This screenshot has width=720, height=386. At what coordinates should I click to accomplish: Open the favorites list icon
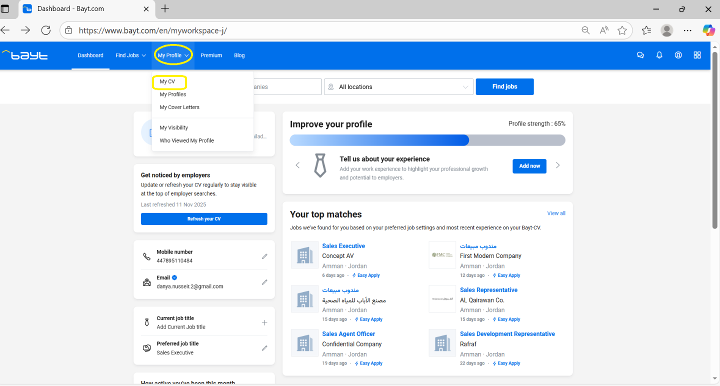click(x=647, y=30)
